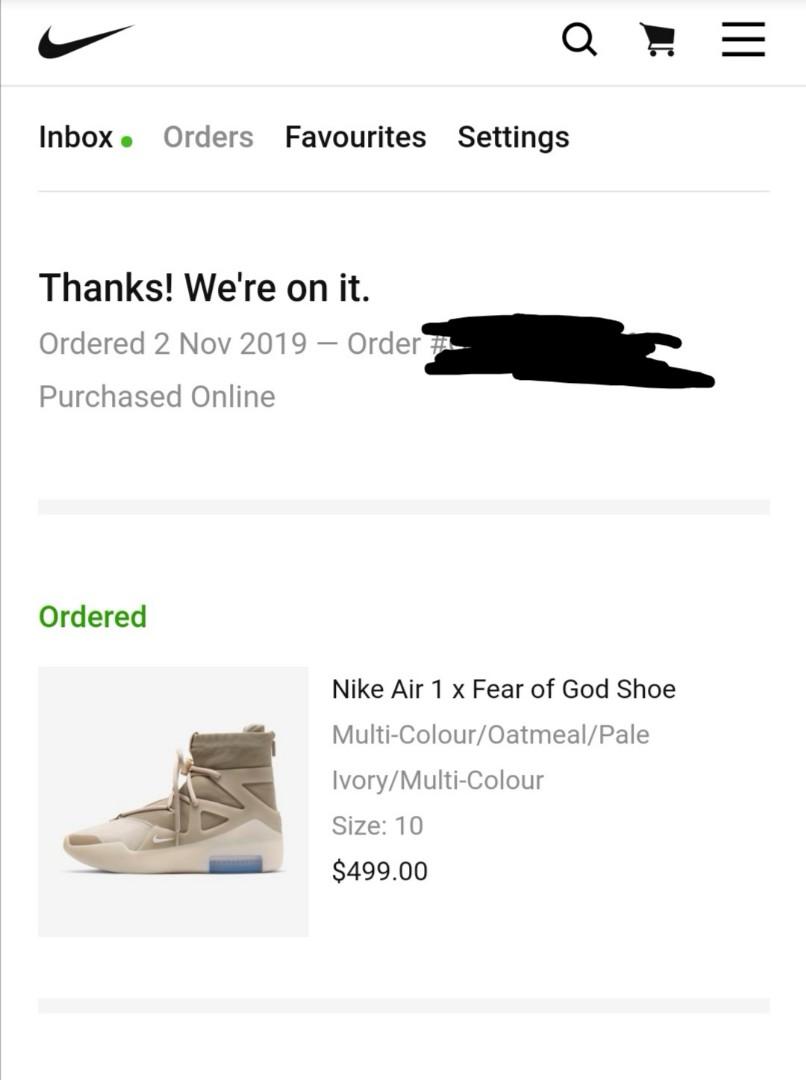Click the "Purchased Online" label

click(x=157, y=396)
